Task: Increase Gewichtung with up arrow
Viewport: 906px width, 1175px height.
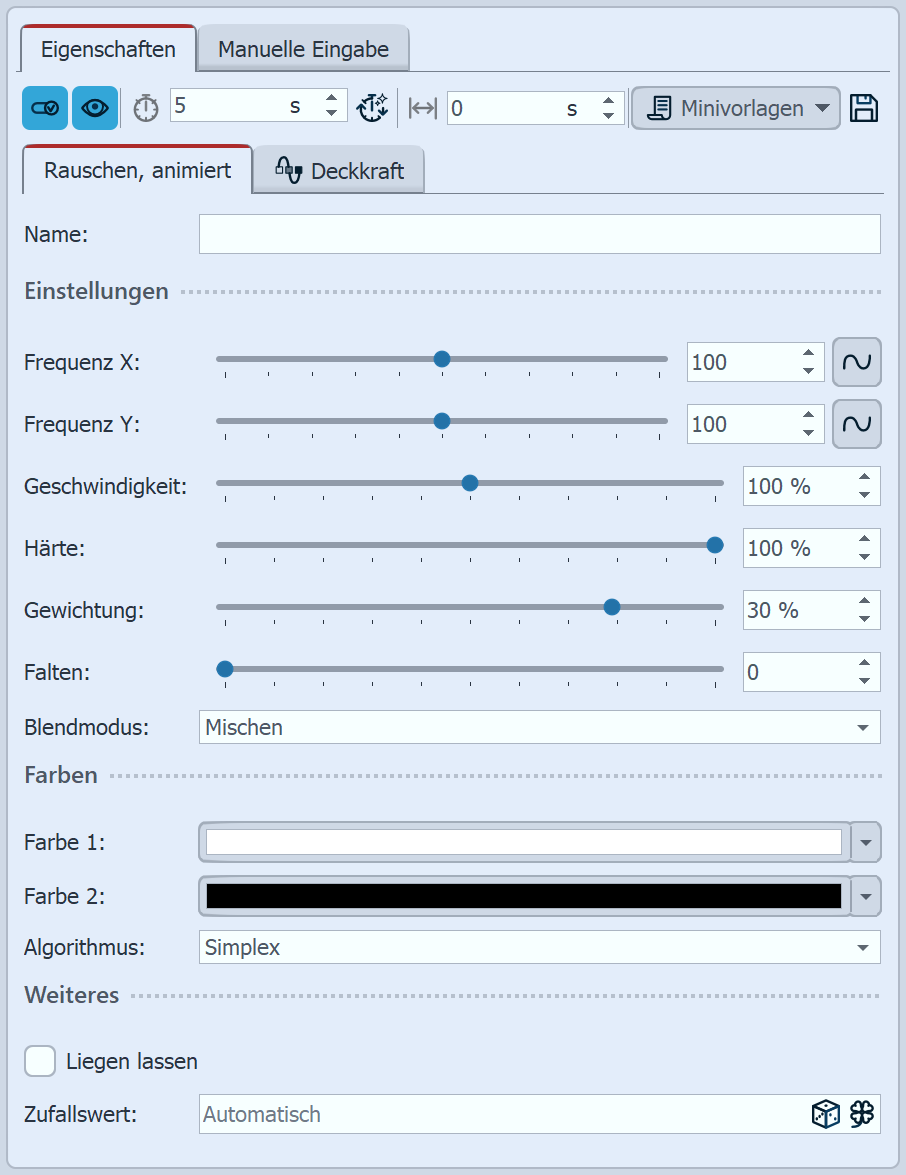Action: (x=864, y=602)
